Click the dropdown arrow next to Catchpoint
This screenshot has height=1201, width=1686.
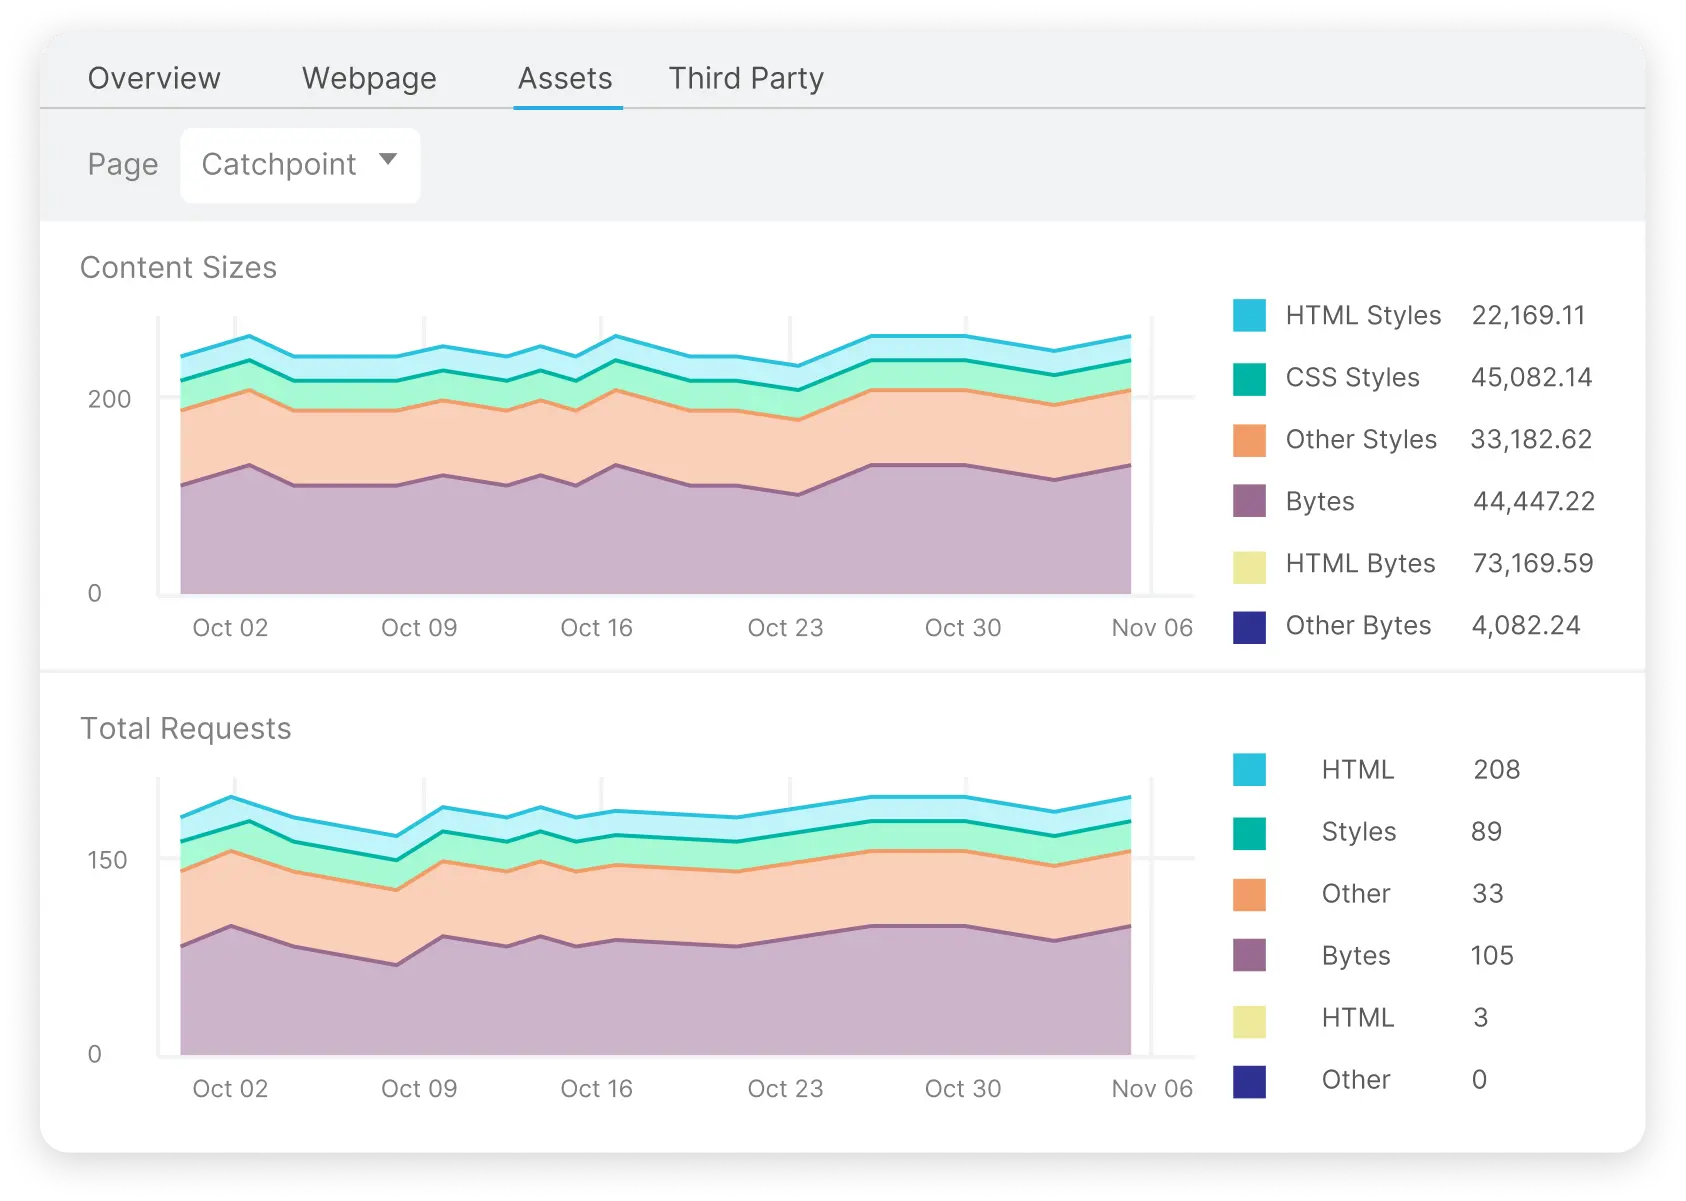pyautogui.click(x=389, y=160)
